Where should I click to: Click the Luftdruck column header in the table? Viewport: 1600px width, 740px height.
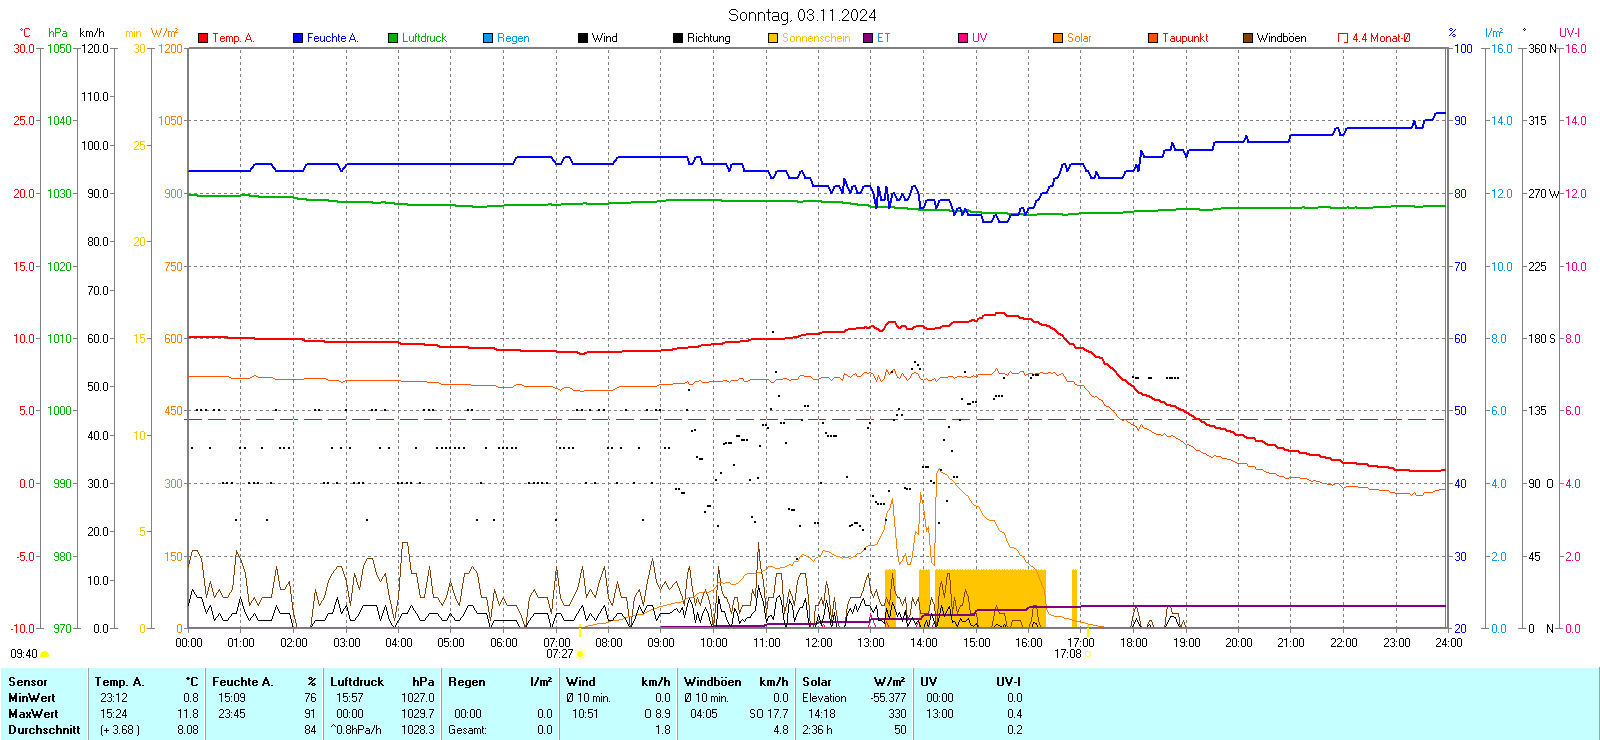[x=357, y=682]
